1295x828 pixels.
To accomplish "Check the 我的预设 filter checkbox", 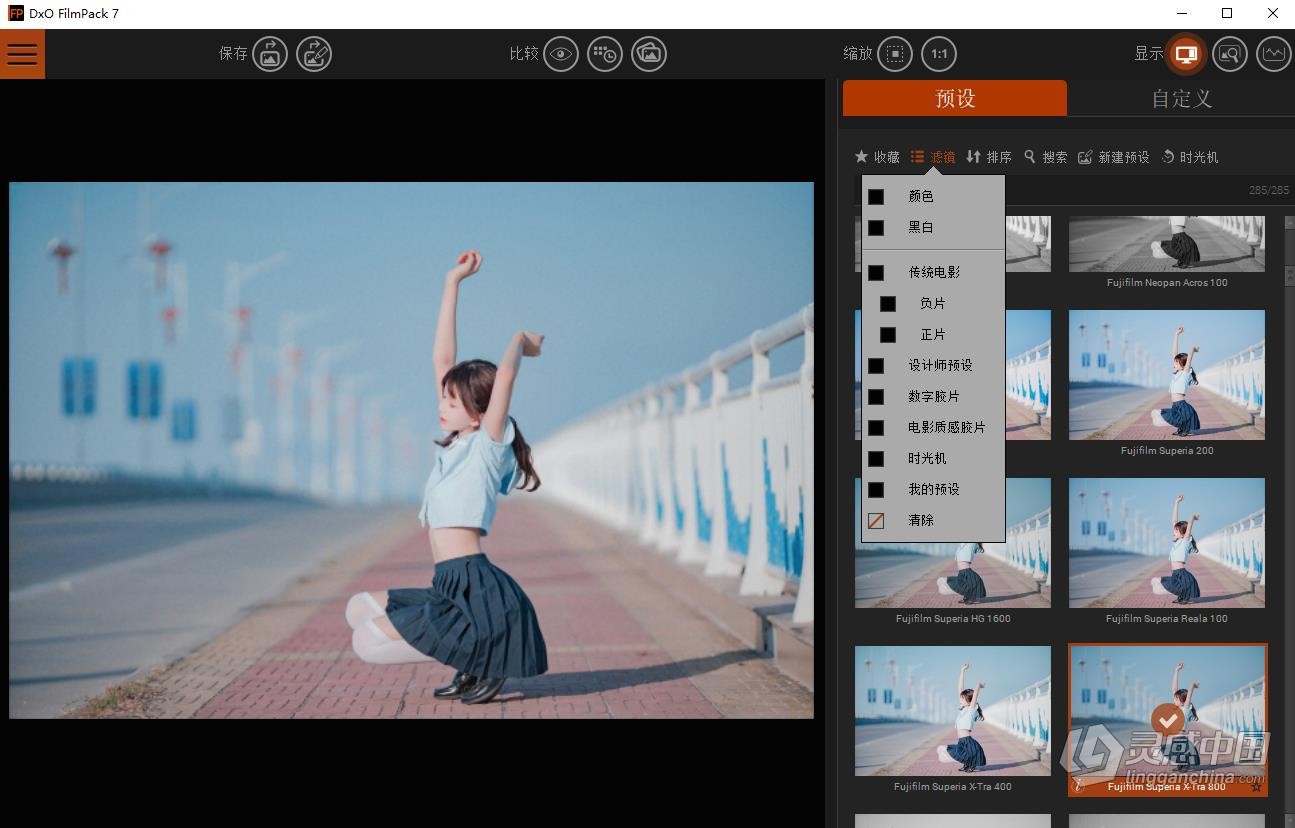I will tap(876, 489).
